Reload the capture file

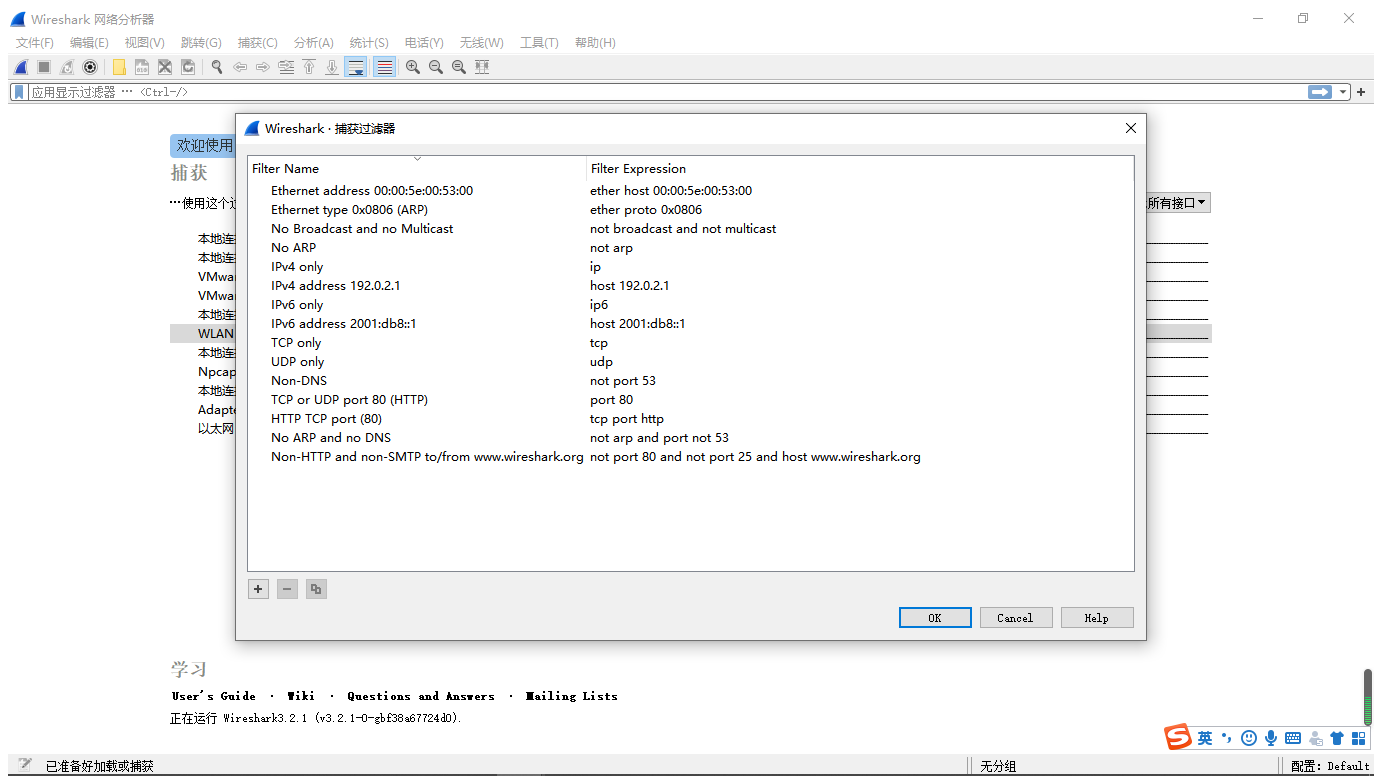188,67
